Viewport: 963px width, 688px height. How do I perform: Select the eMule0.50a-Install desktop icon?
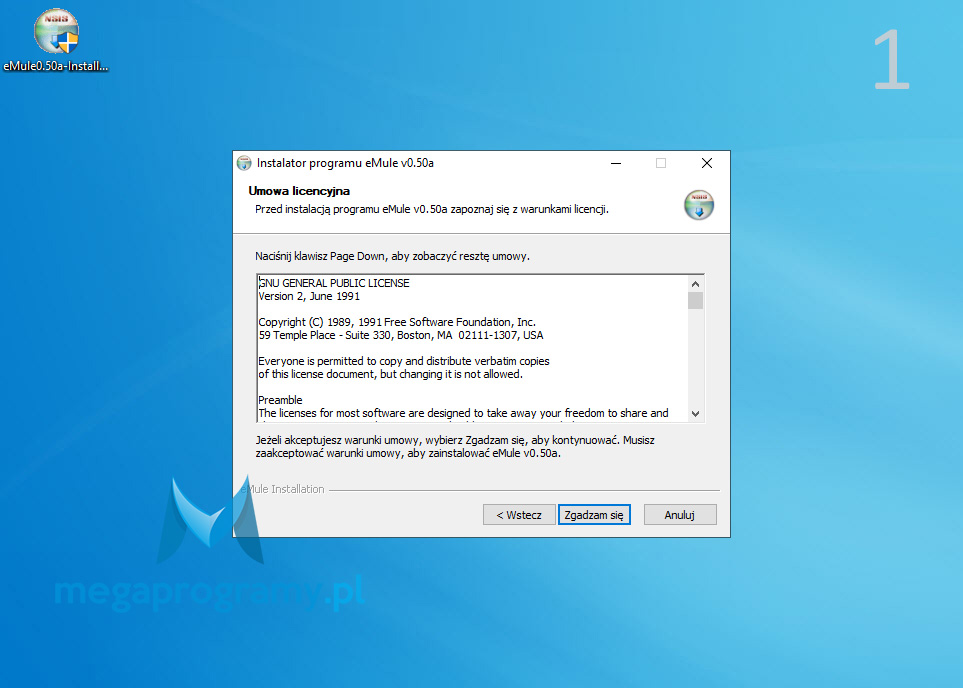click(56, 41)
